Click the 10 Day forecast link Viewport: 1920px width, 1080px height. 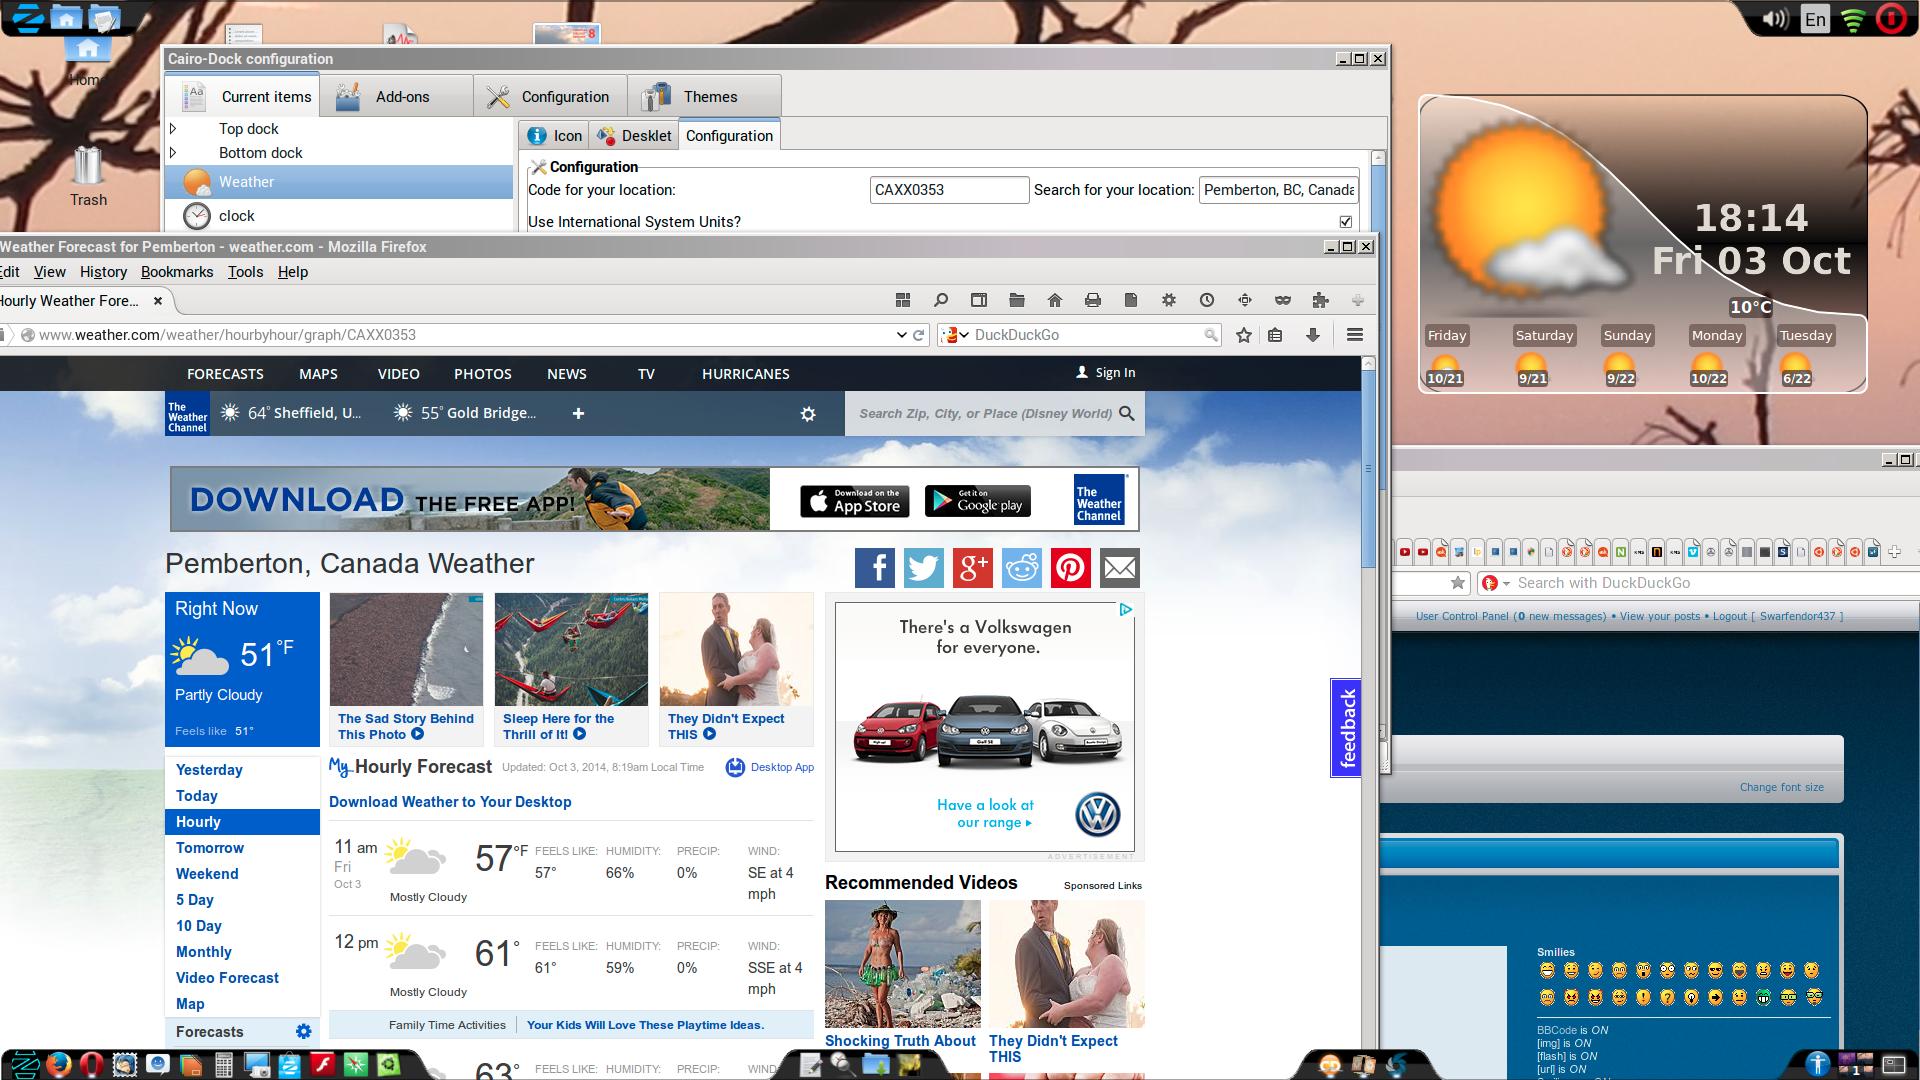pyautogui.click(x=198, y=926)
